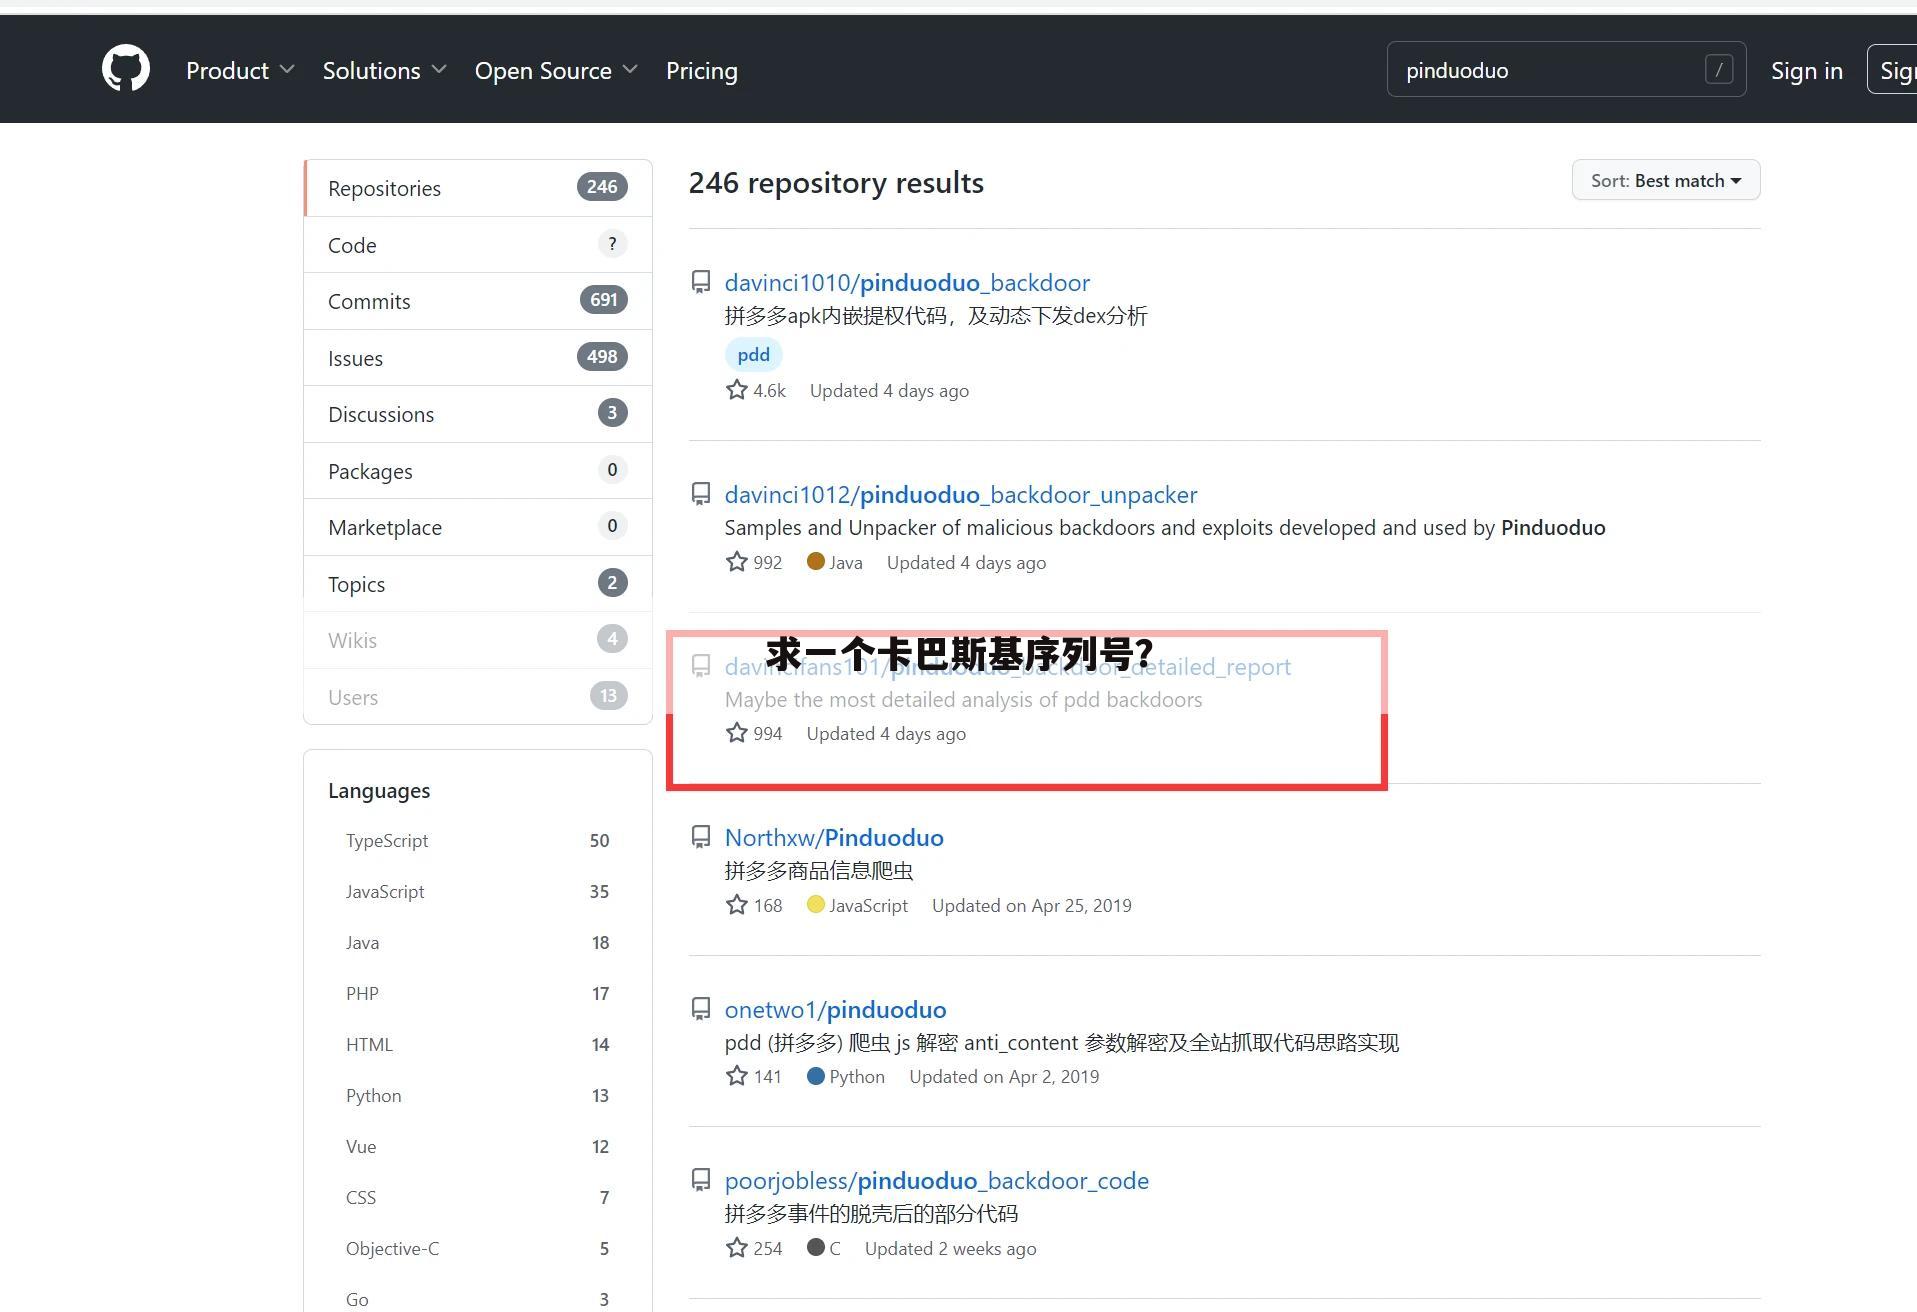Click the 498 Issues count badge
This screenshot has width=1917, height=1312.
(602, 357)
